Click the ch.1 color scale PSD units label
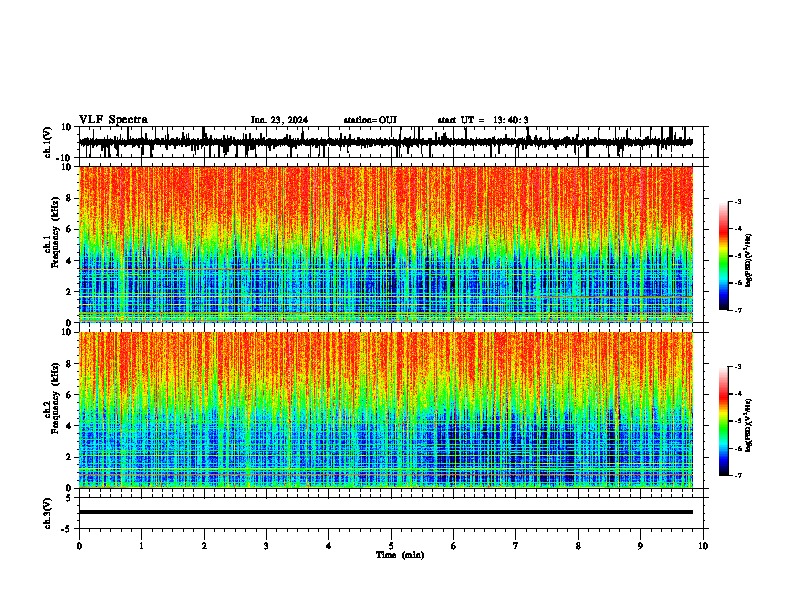The width and height of the screenshot is (792, 612). [x=749, y=260]
